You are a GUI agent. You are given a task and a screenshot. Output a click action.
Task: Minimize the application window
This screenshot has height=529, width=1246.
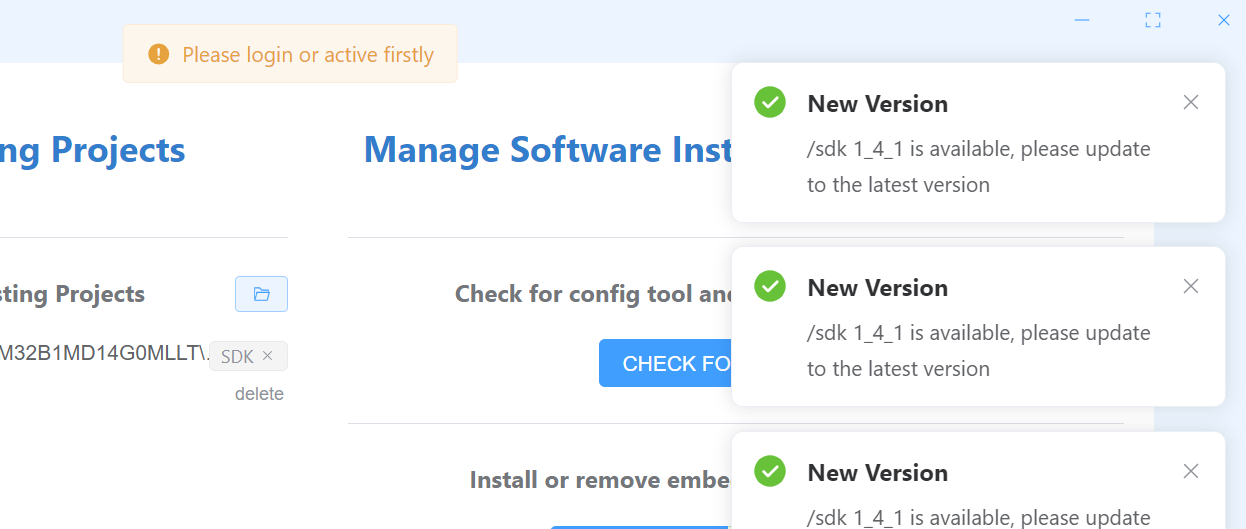(1082, 19)
